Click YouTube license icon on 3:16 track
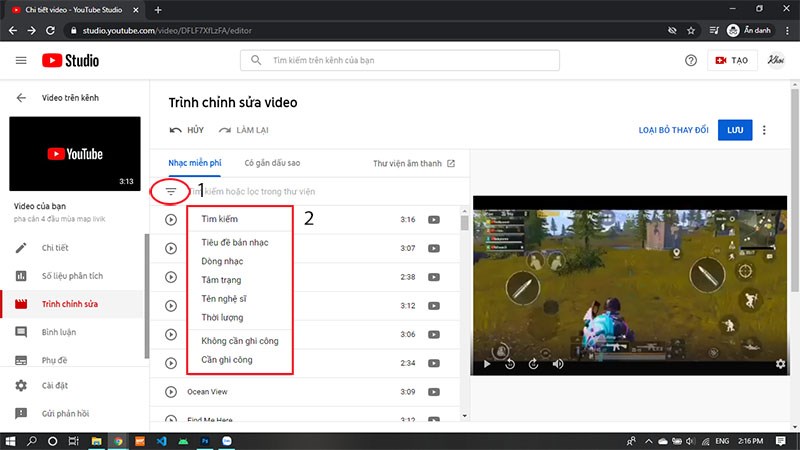 point(434,219)
